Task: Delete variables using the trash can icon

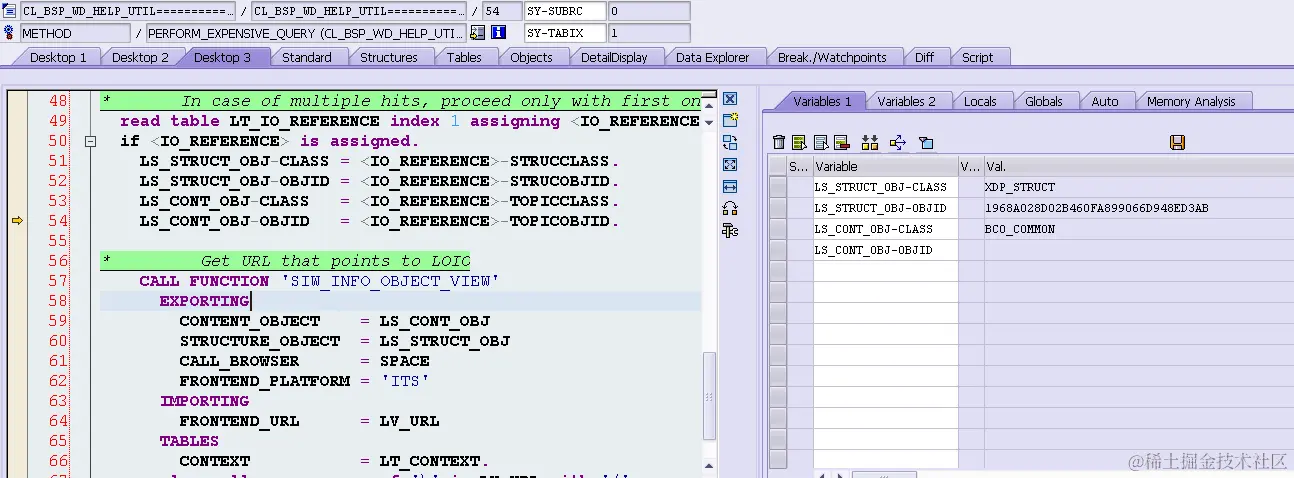Action: pos(779,143)
